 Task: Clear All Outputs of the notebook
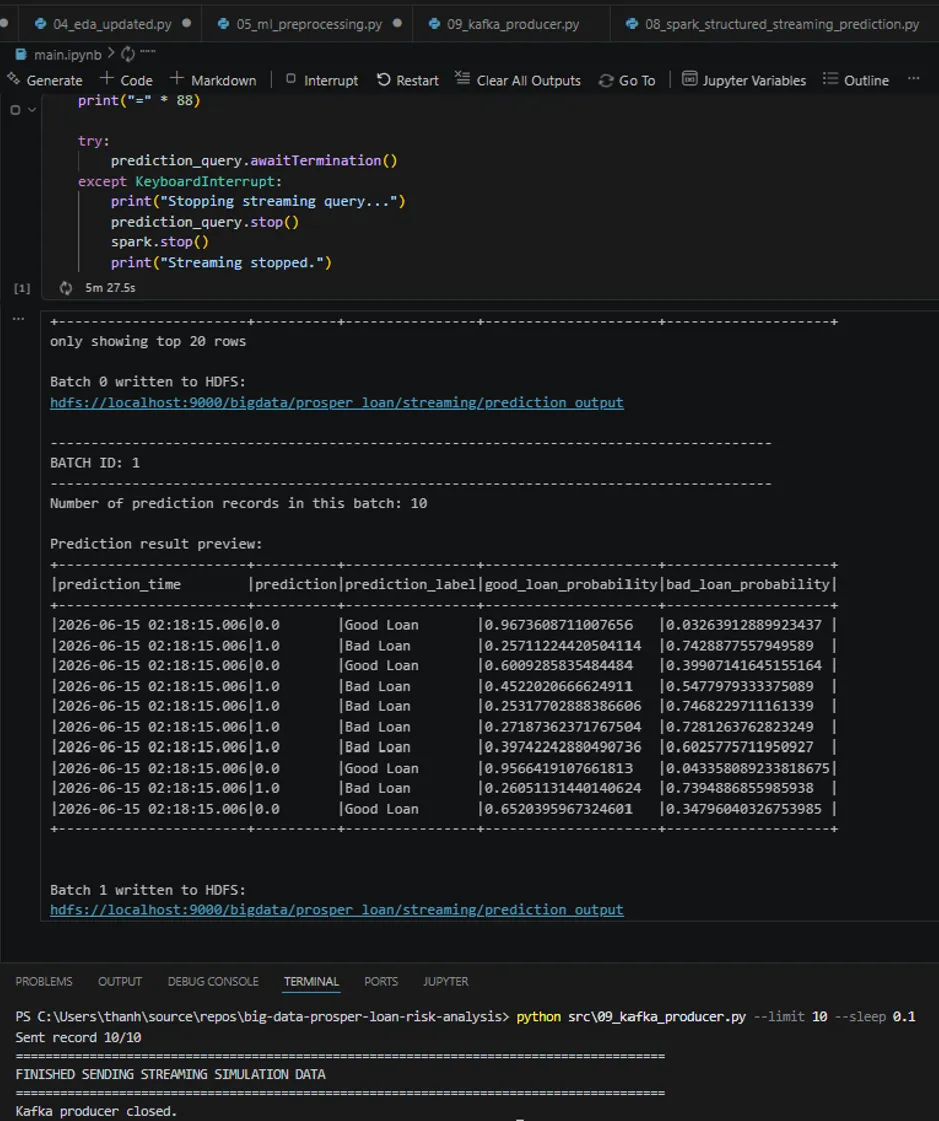[518, 80]
